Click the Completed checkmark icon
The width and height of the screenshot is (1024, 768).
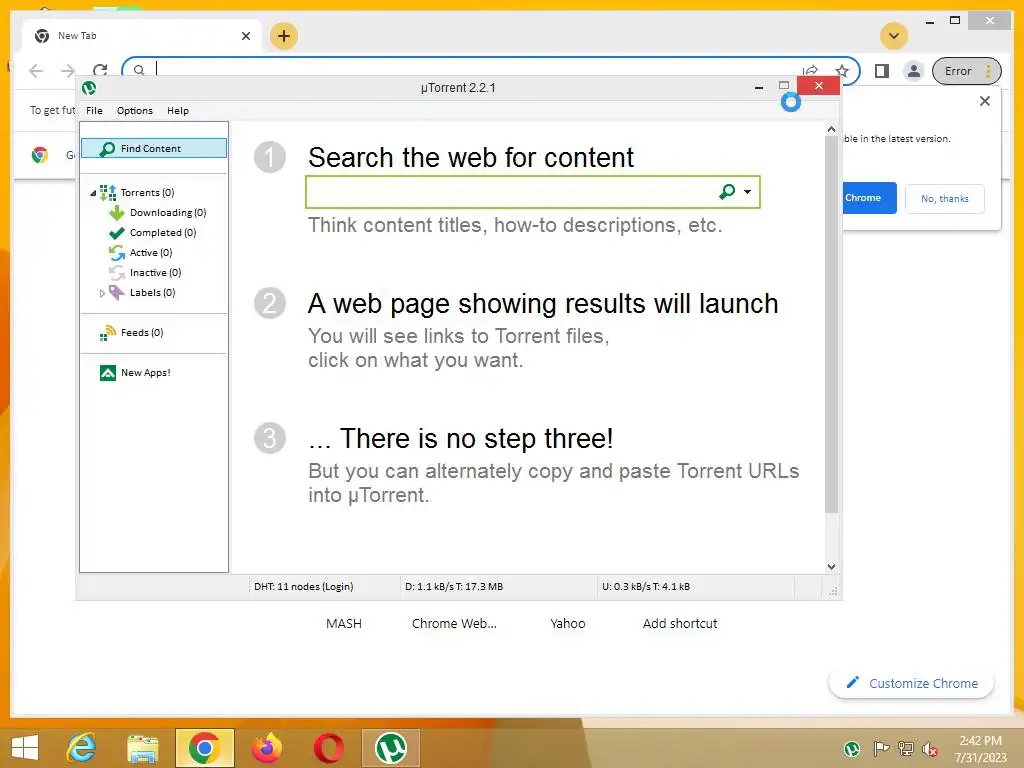point(117,233)
